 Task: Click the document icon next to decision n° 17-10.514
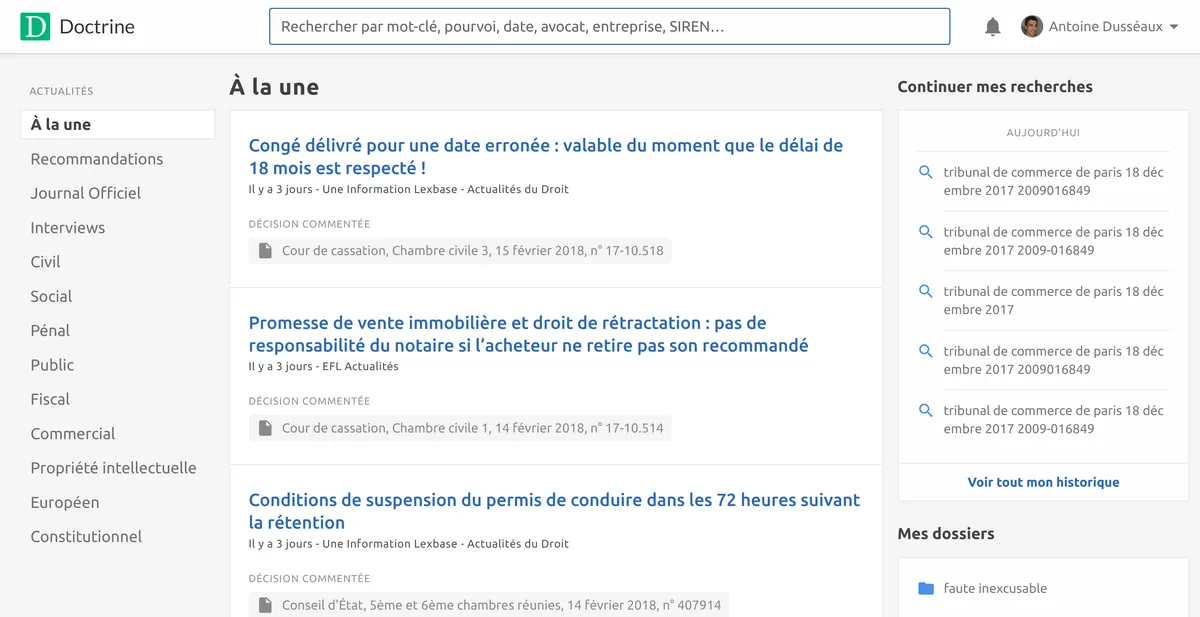(x=264, y=427)
